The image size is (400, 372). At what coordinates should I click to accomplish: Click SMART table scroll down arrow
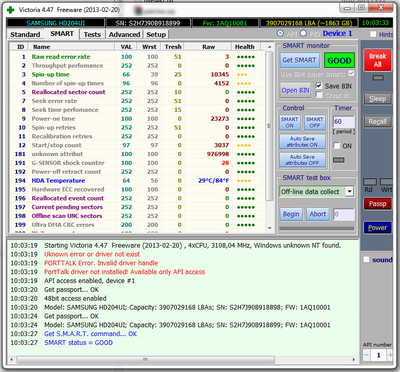pyautogui.click(x=269, y=229)
